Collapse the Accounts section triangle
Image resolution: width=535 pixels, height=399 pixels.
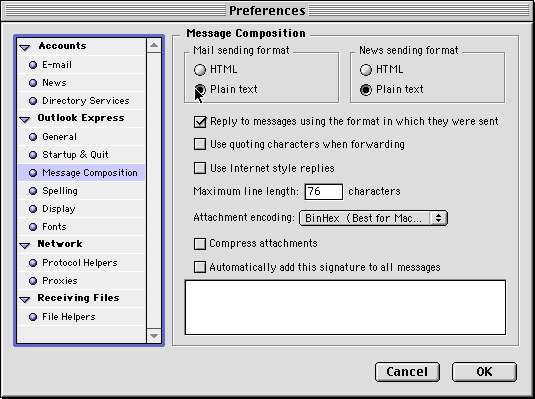tap(25, 47)
